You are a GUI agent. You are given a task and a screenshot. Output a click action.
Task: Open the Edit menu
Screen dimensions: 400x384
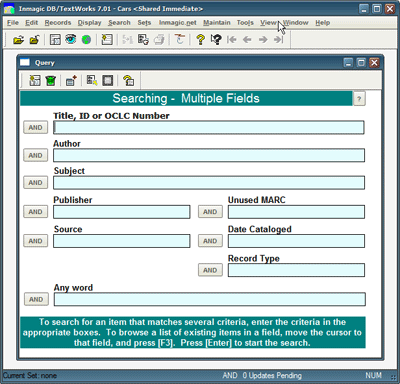click(x=32, y=23)
